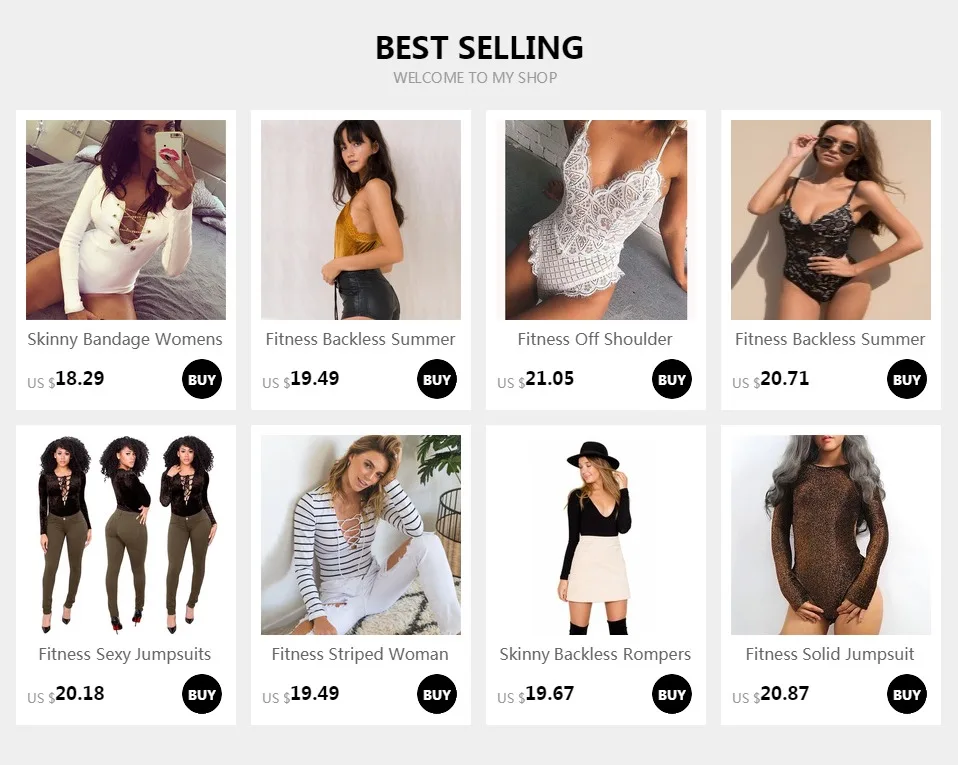The image size is (958, 765).
Task: Click BUY button for the $18.29 Skinny Bandage Womens item
Action: tap(202, 379)
